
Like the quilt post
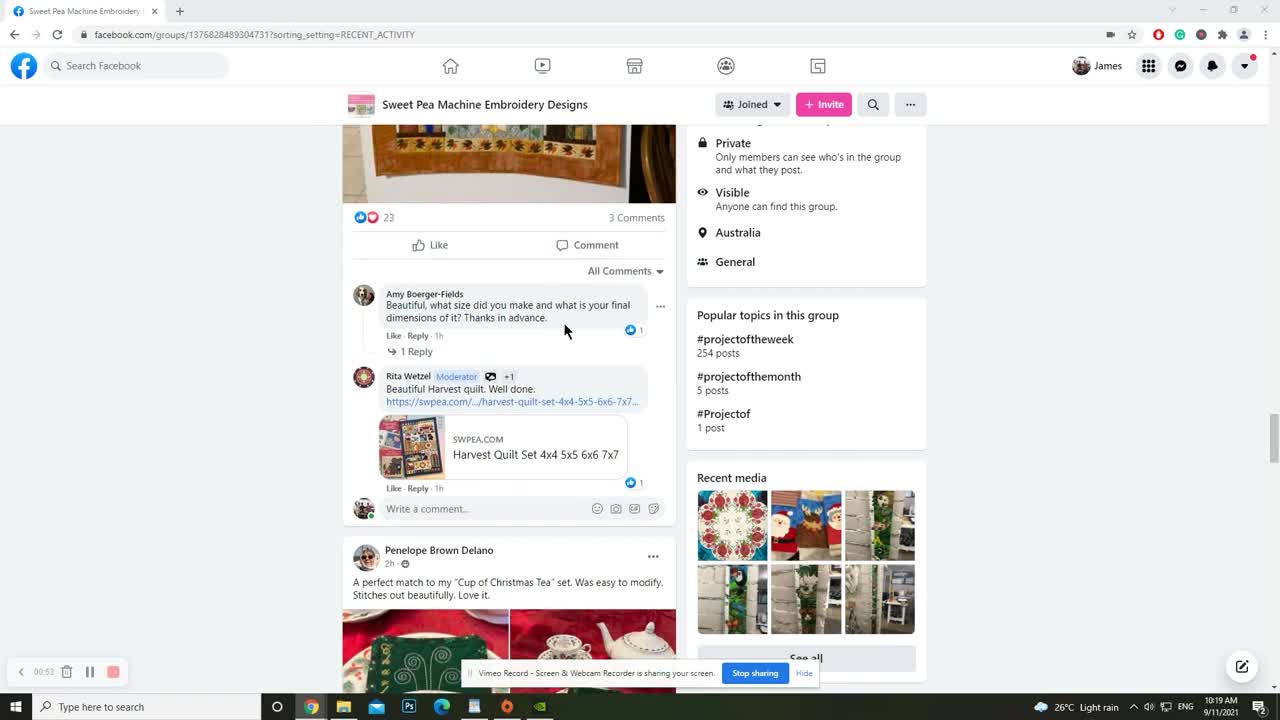pyautogui.click(x=430, y=245)
